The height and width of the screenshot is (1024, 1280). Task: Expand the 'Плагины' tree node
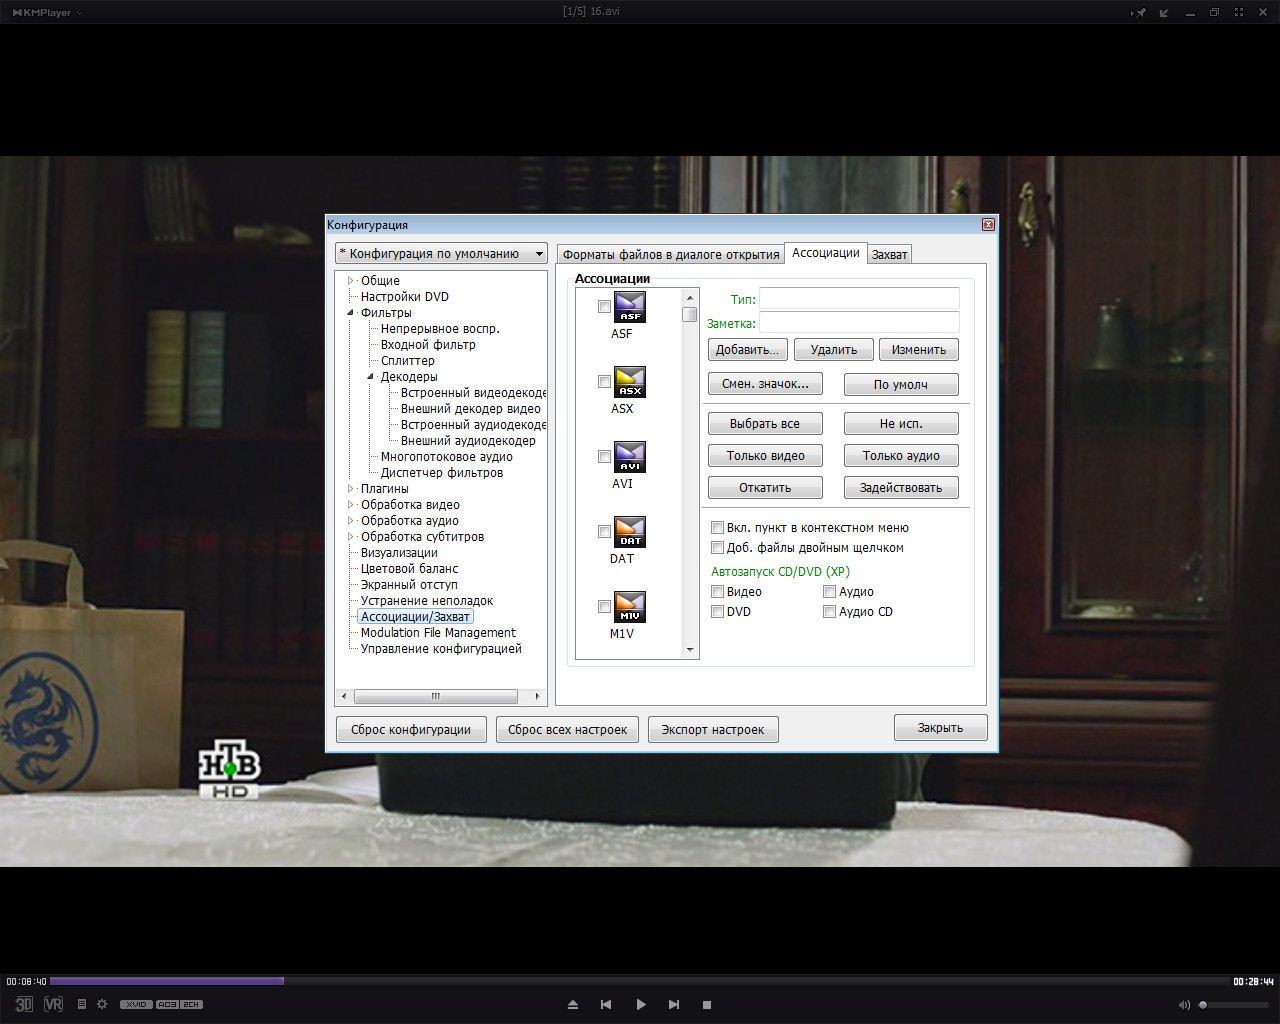[351, 489]
